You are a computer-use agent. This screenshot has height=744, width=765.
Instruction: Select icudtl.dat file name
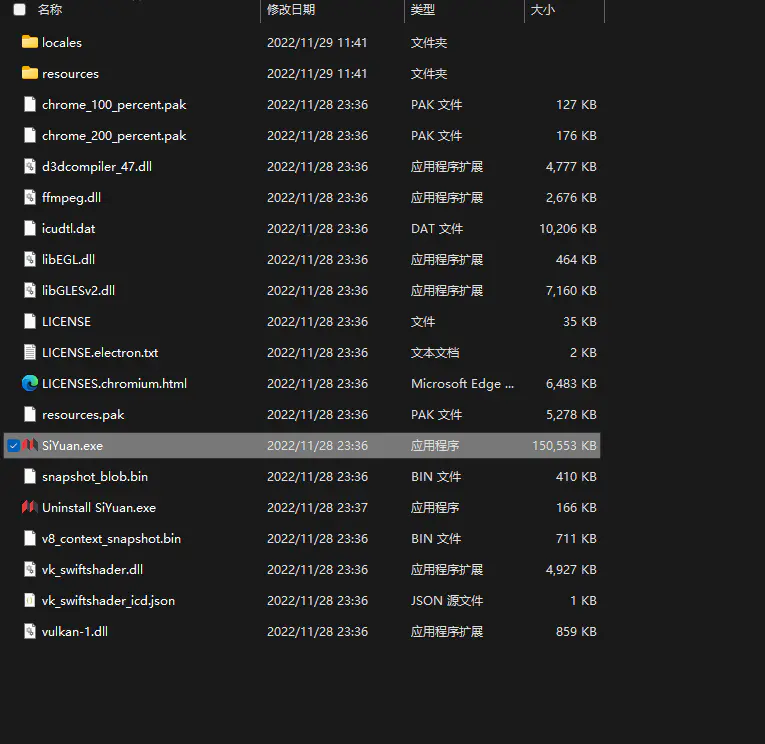click(68, 228)
